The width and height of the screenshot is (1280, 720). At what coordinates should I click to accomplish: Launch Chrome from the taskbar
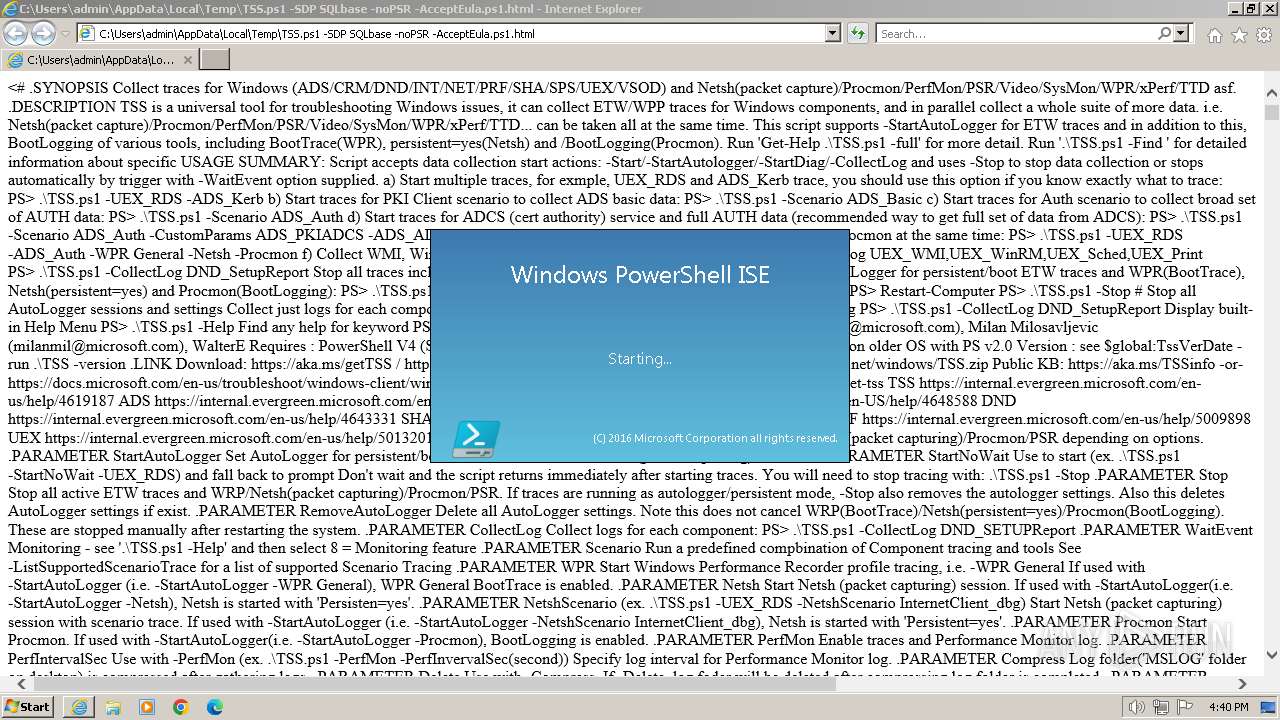click(x=181, y=707)
